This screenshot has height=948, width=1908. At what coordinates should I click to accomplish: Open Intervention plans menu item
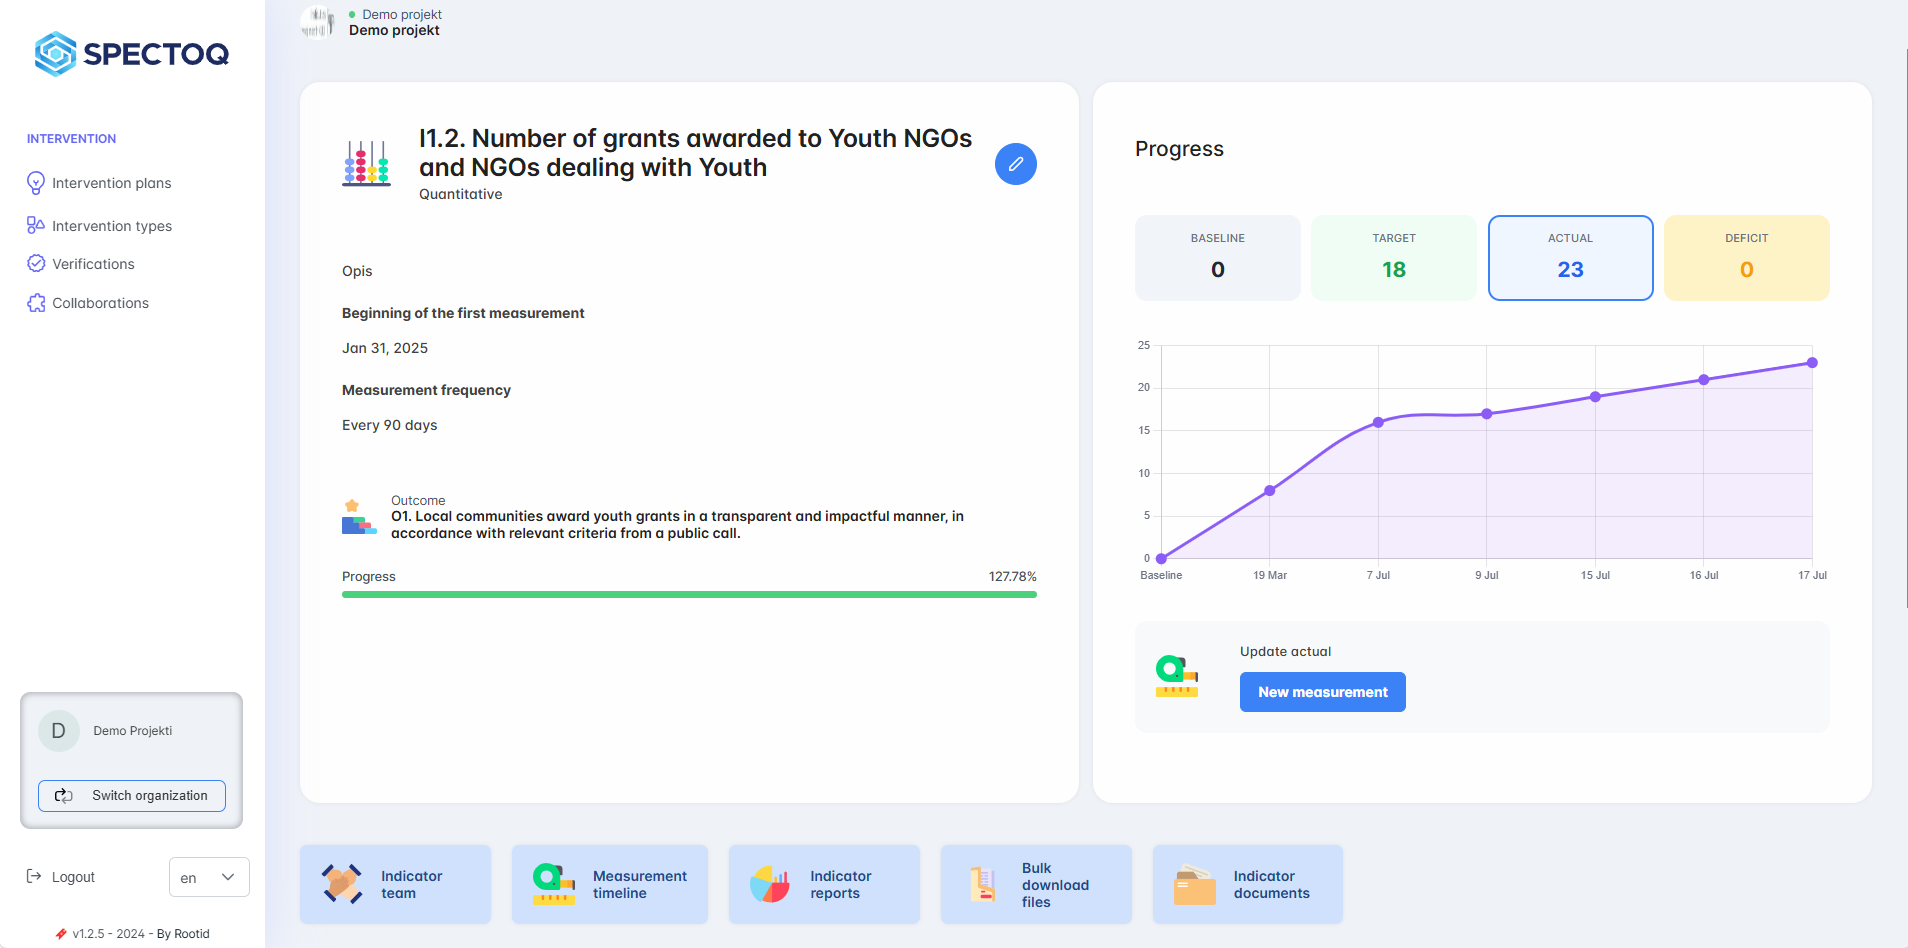click(111, 183)
